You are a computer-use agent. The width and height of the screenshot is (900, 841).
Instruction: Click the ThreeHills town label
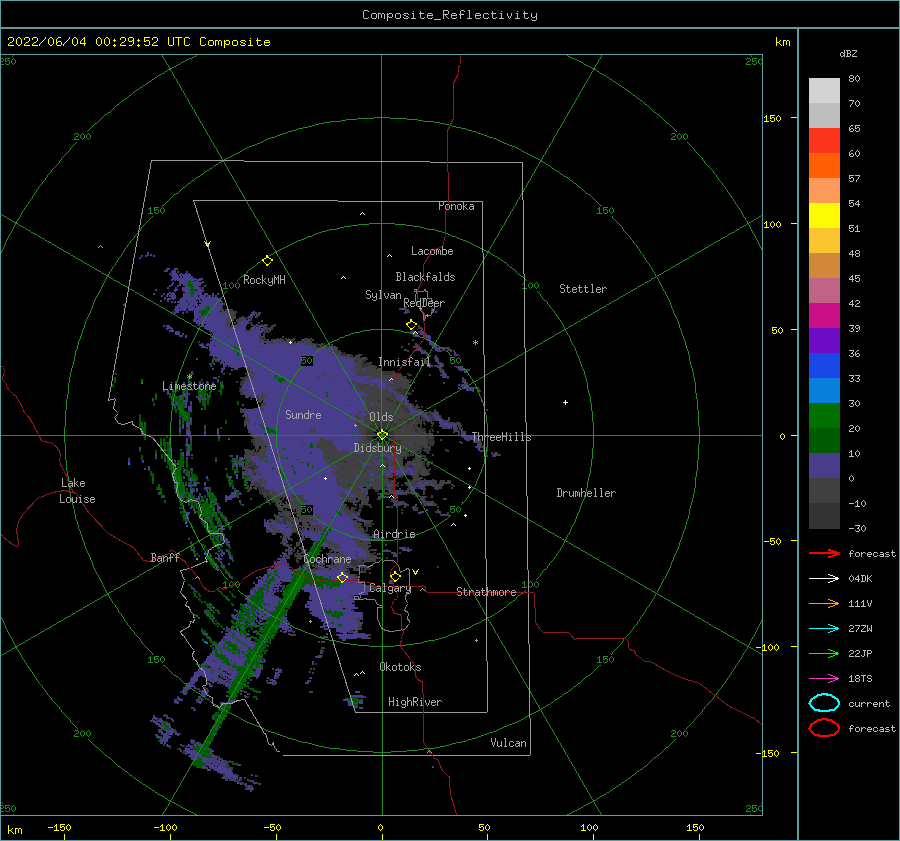click(501, 437)
